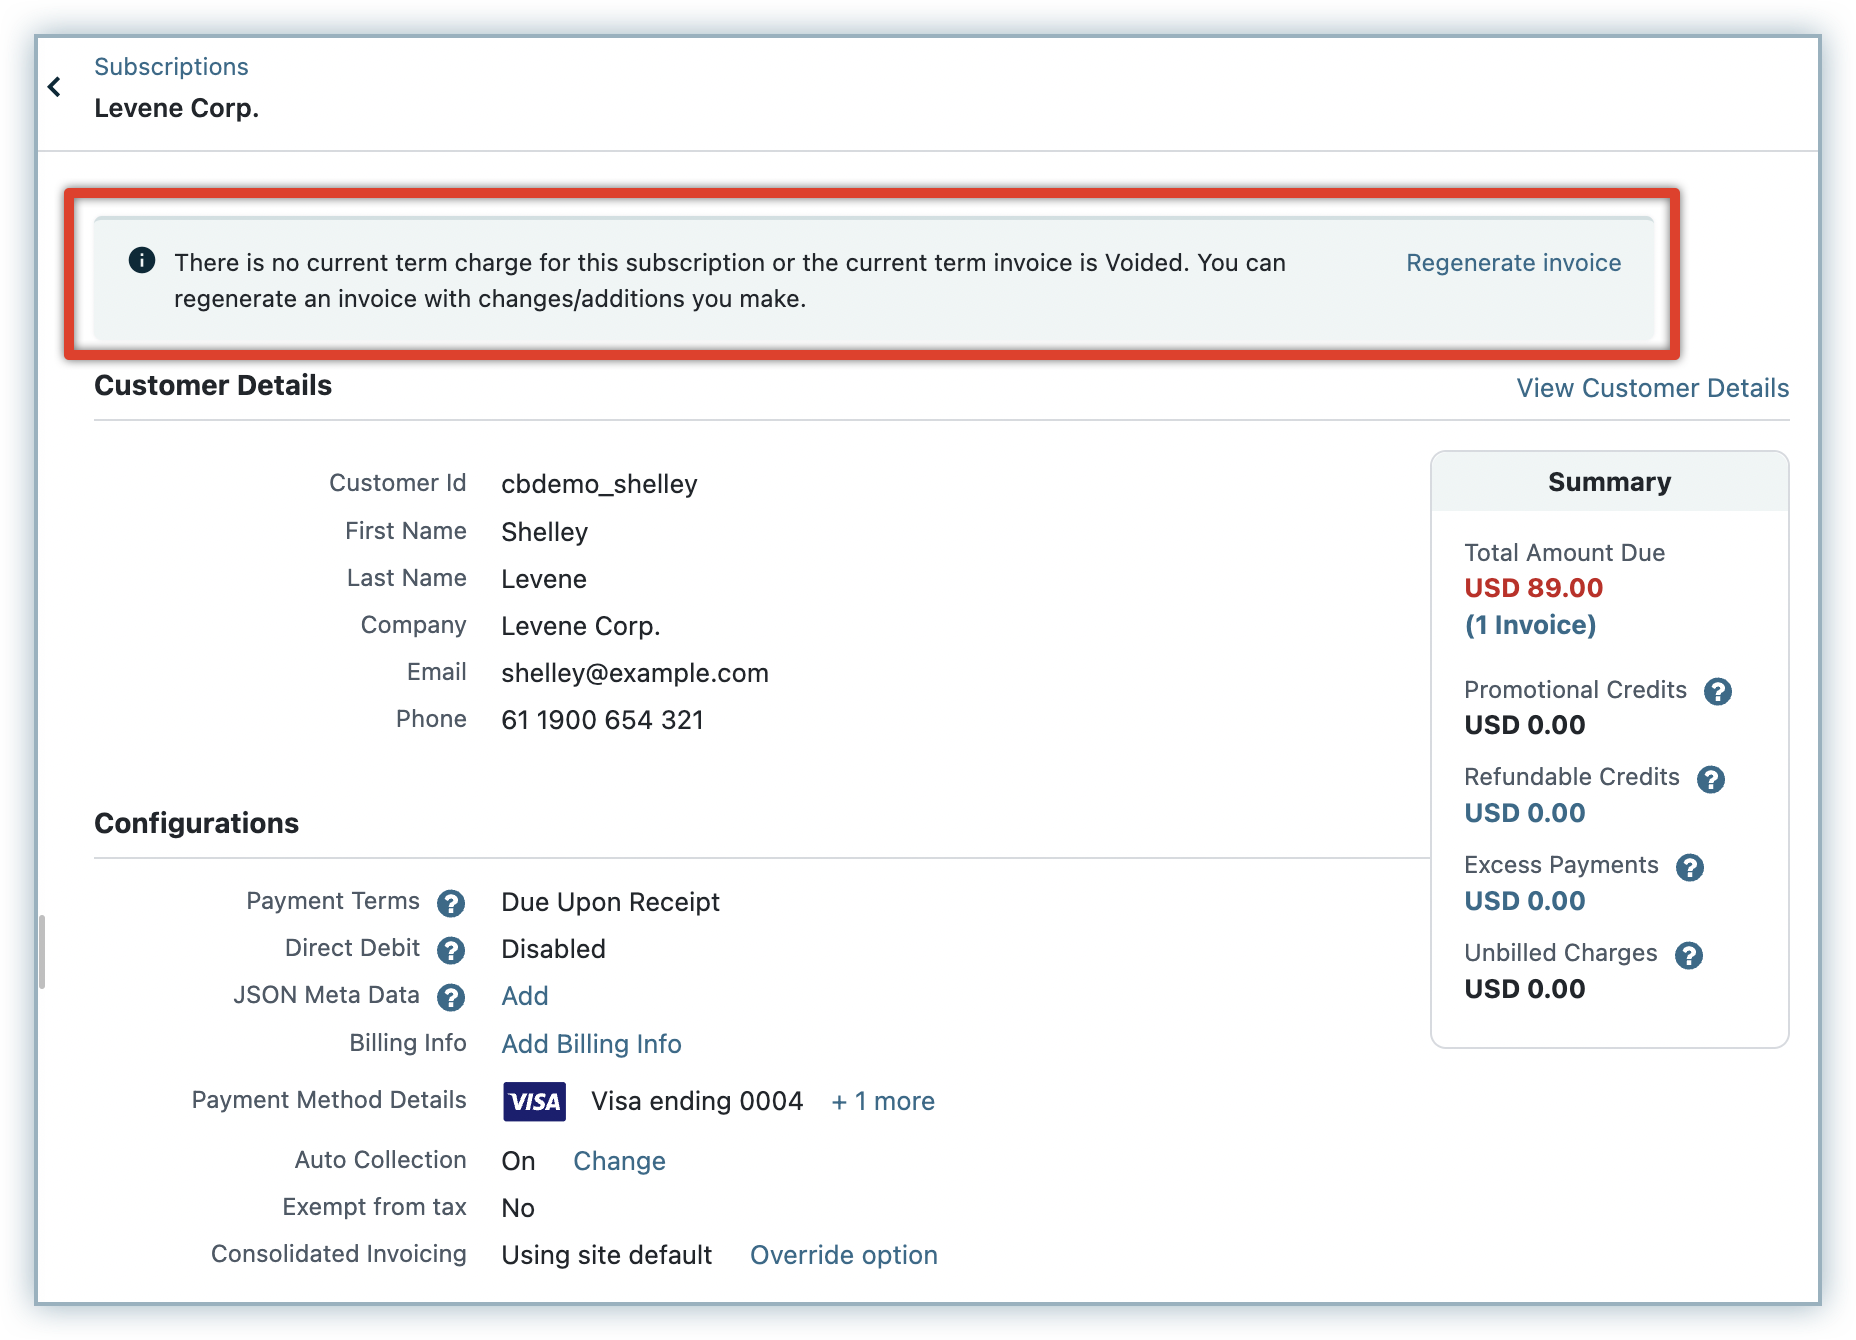Add JSON Meta Data via Add link
The width and height of the screenshot is (1856, 1340).
click(525, 996)
